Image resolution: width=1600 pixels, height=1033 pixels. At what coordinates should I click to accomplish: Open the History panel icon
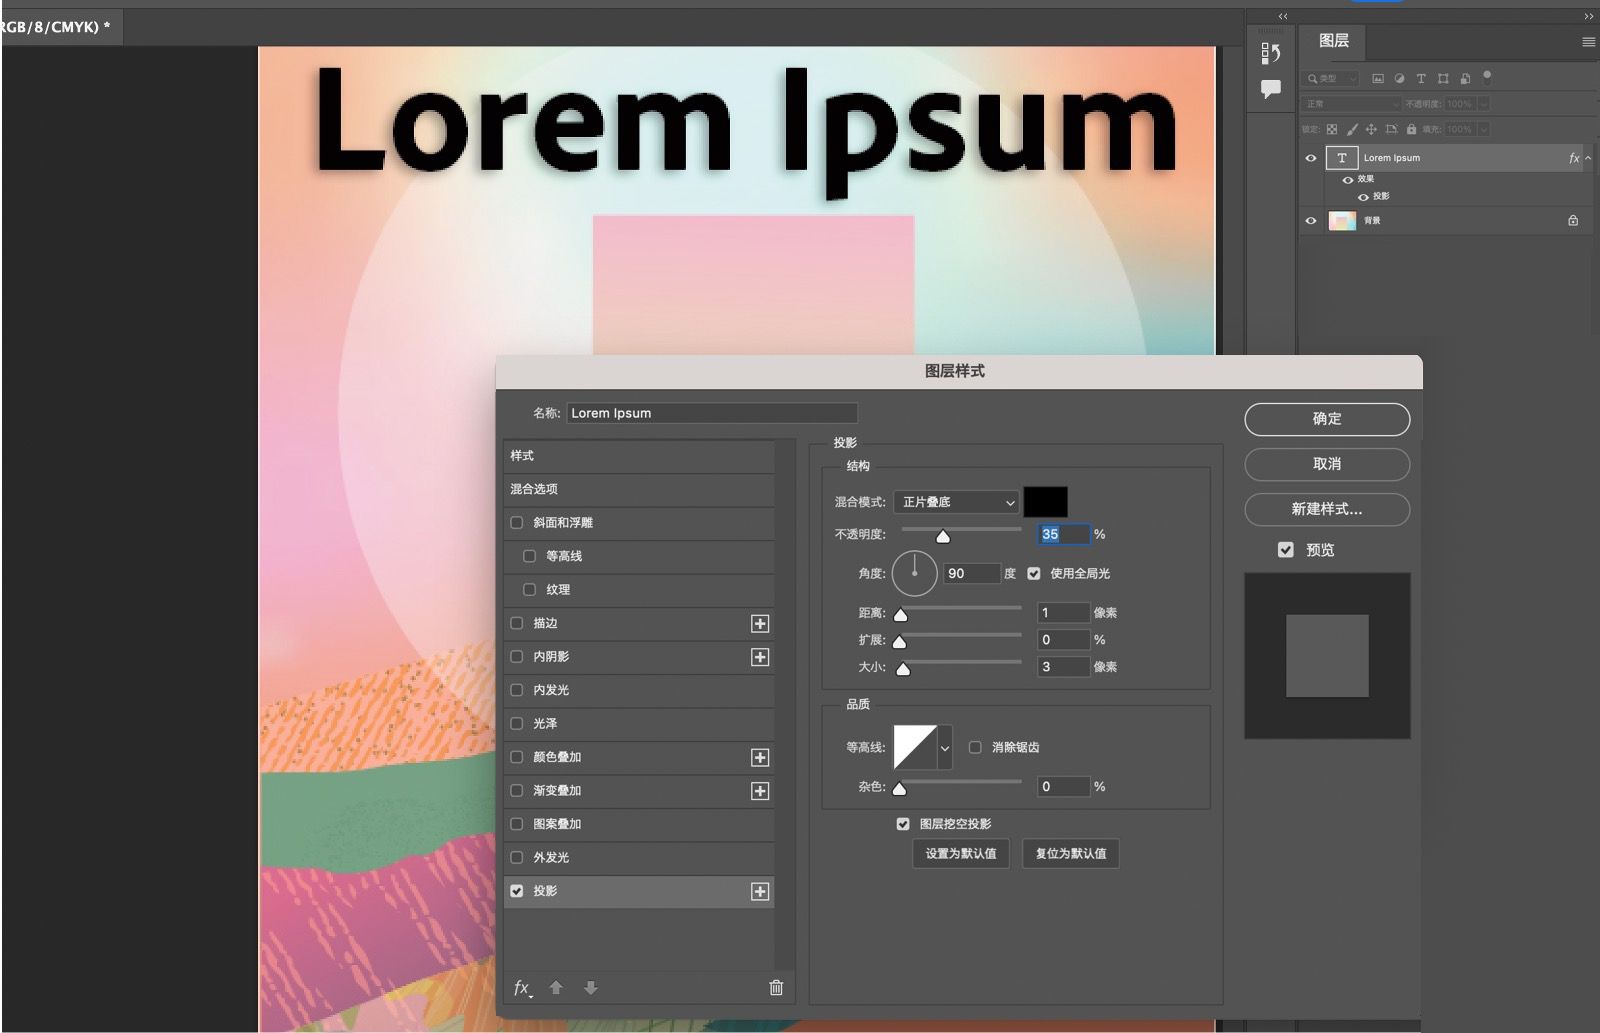[1271, 53]
